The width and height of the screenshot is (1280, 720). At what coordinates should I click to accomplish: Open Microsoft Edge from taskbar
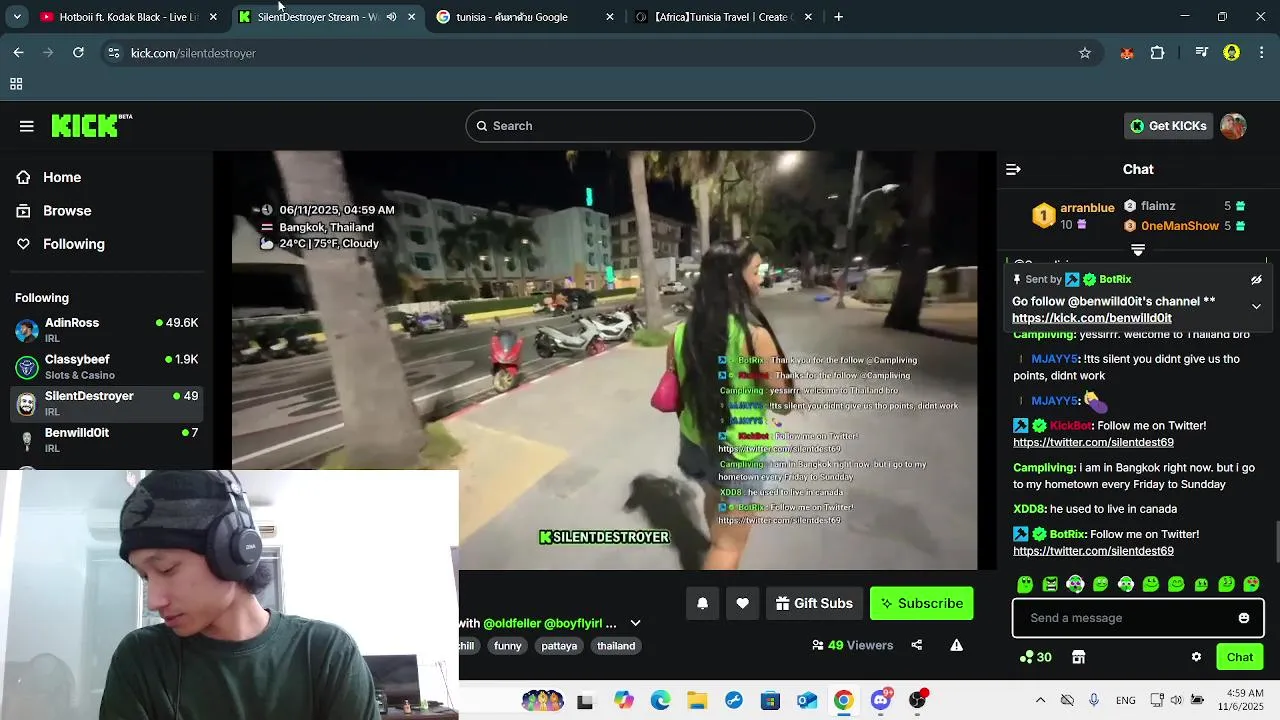point(660,701)
